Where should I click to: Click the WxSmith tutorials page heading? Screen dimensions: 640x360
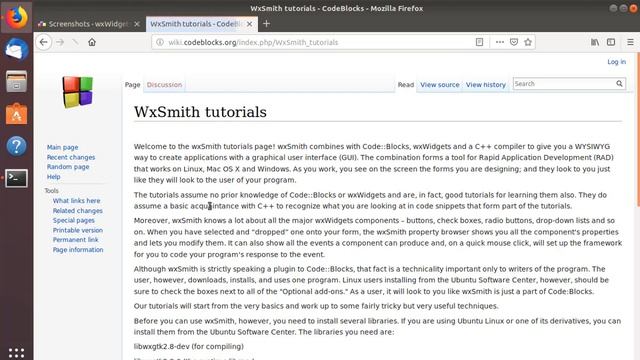200,112
